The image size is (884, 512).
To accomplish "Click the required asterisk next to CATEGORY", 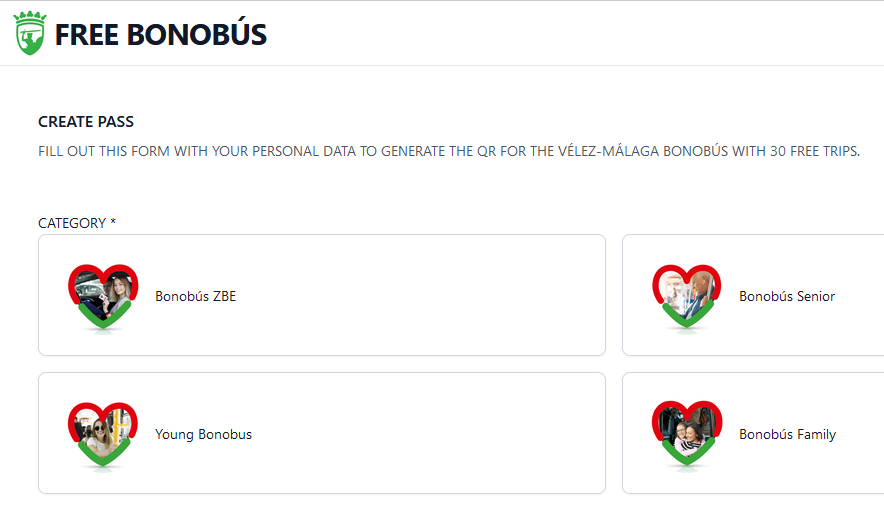I will [113, 222].
